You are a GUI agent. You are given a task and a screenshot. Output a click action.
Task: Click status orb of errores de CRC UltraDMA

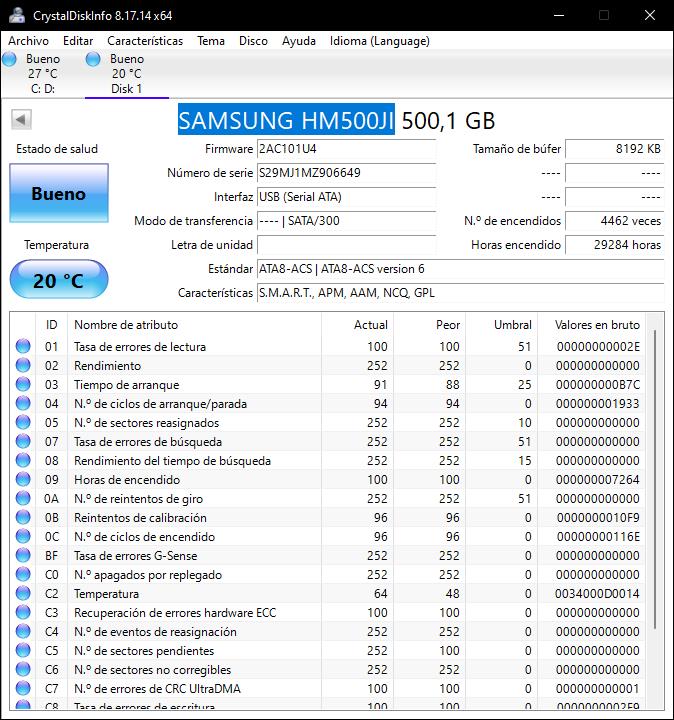pos(23,688)
